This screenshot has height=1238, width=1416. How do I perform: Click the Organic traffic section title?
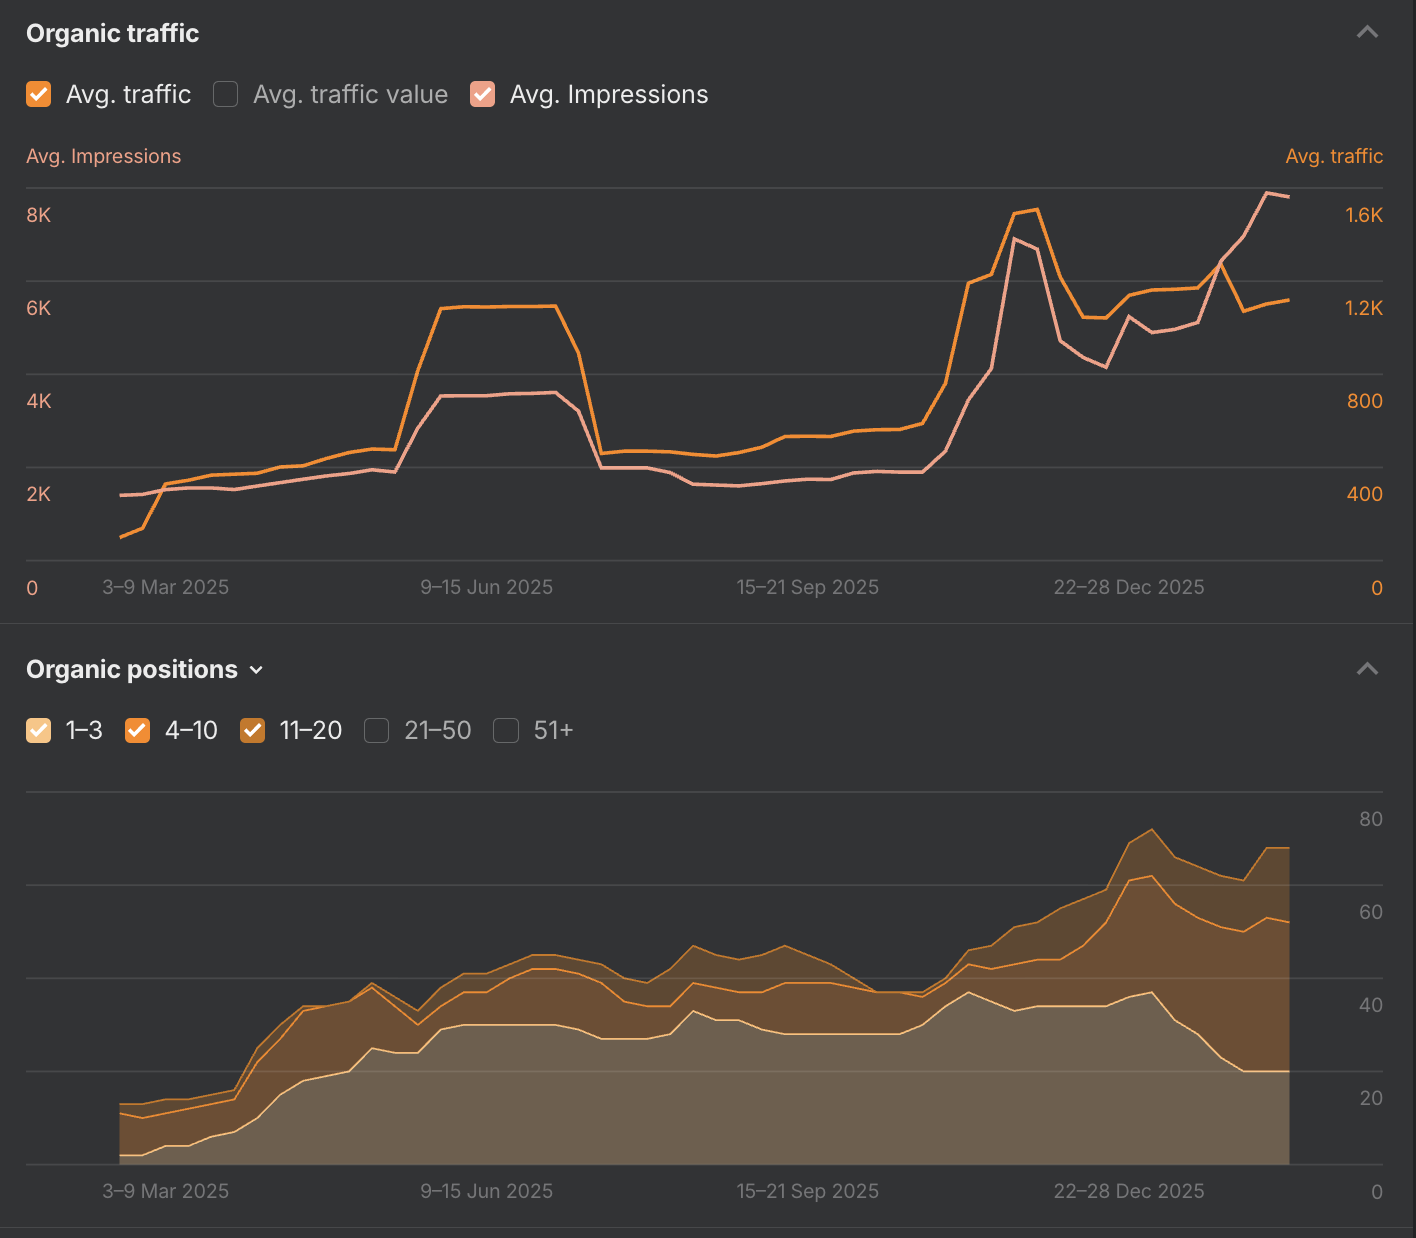[x=112, y=33]
